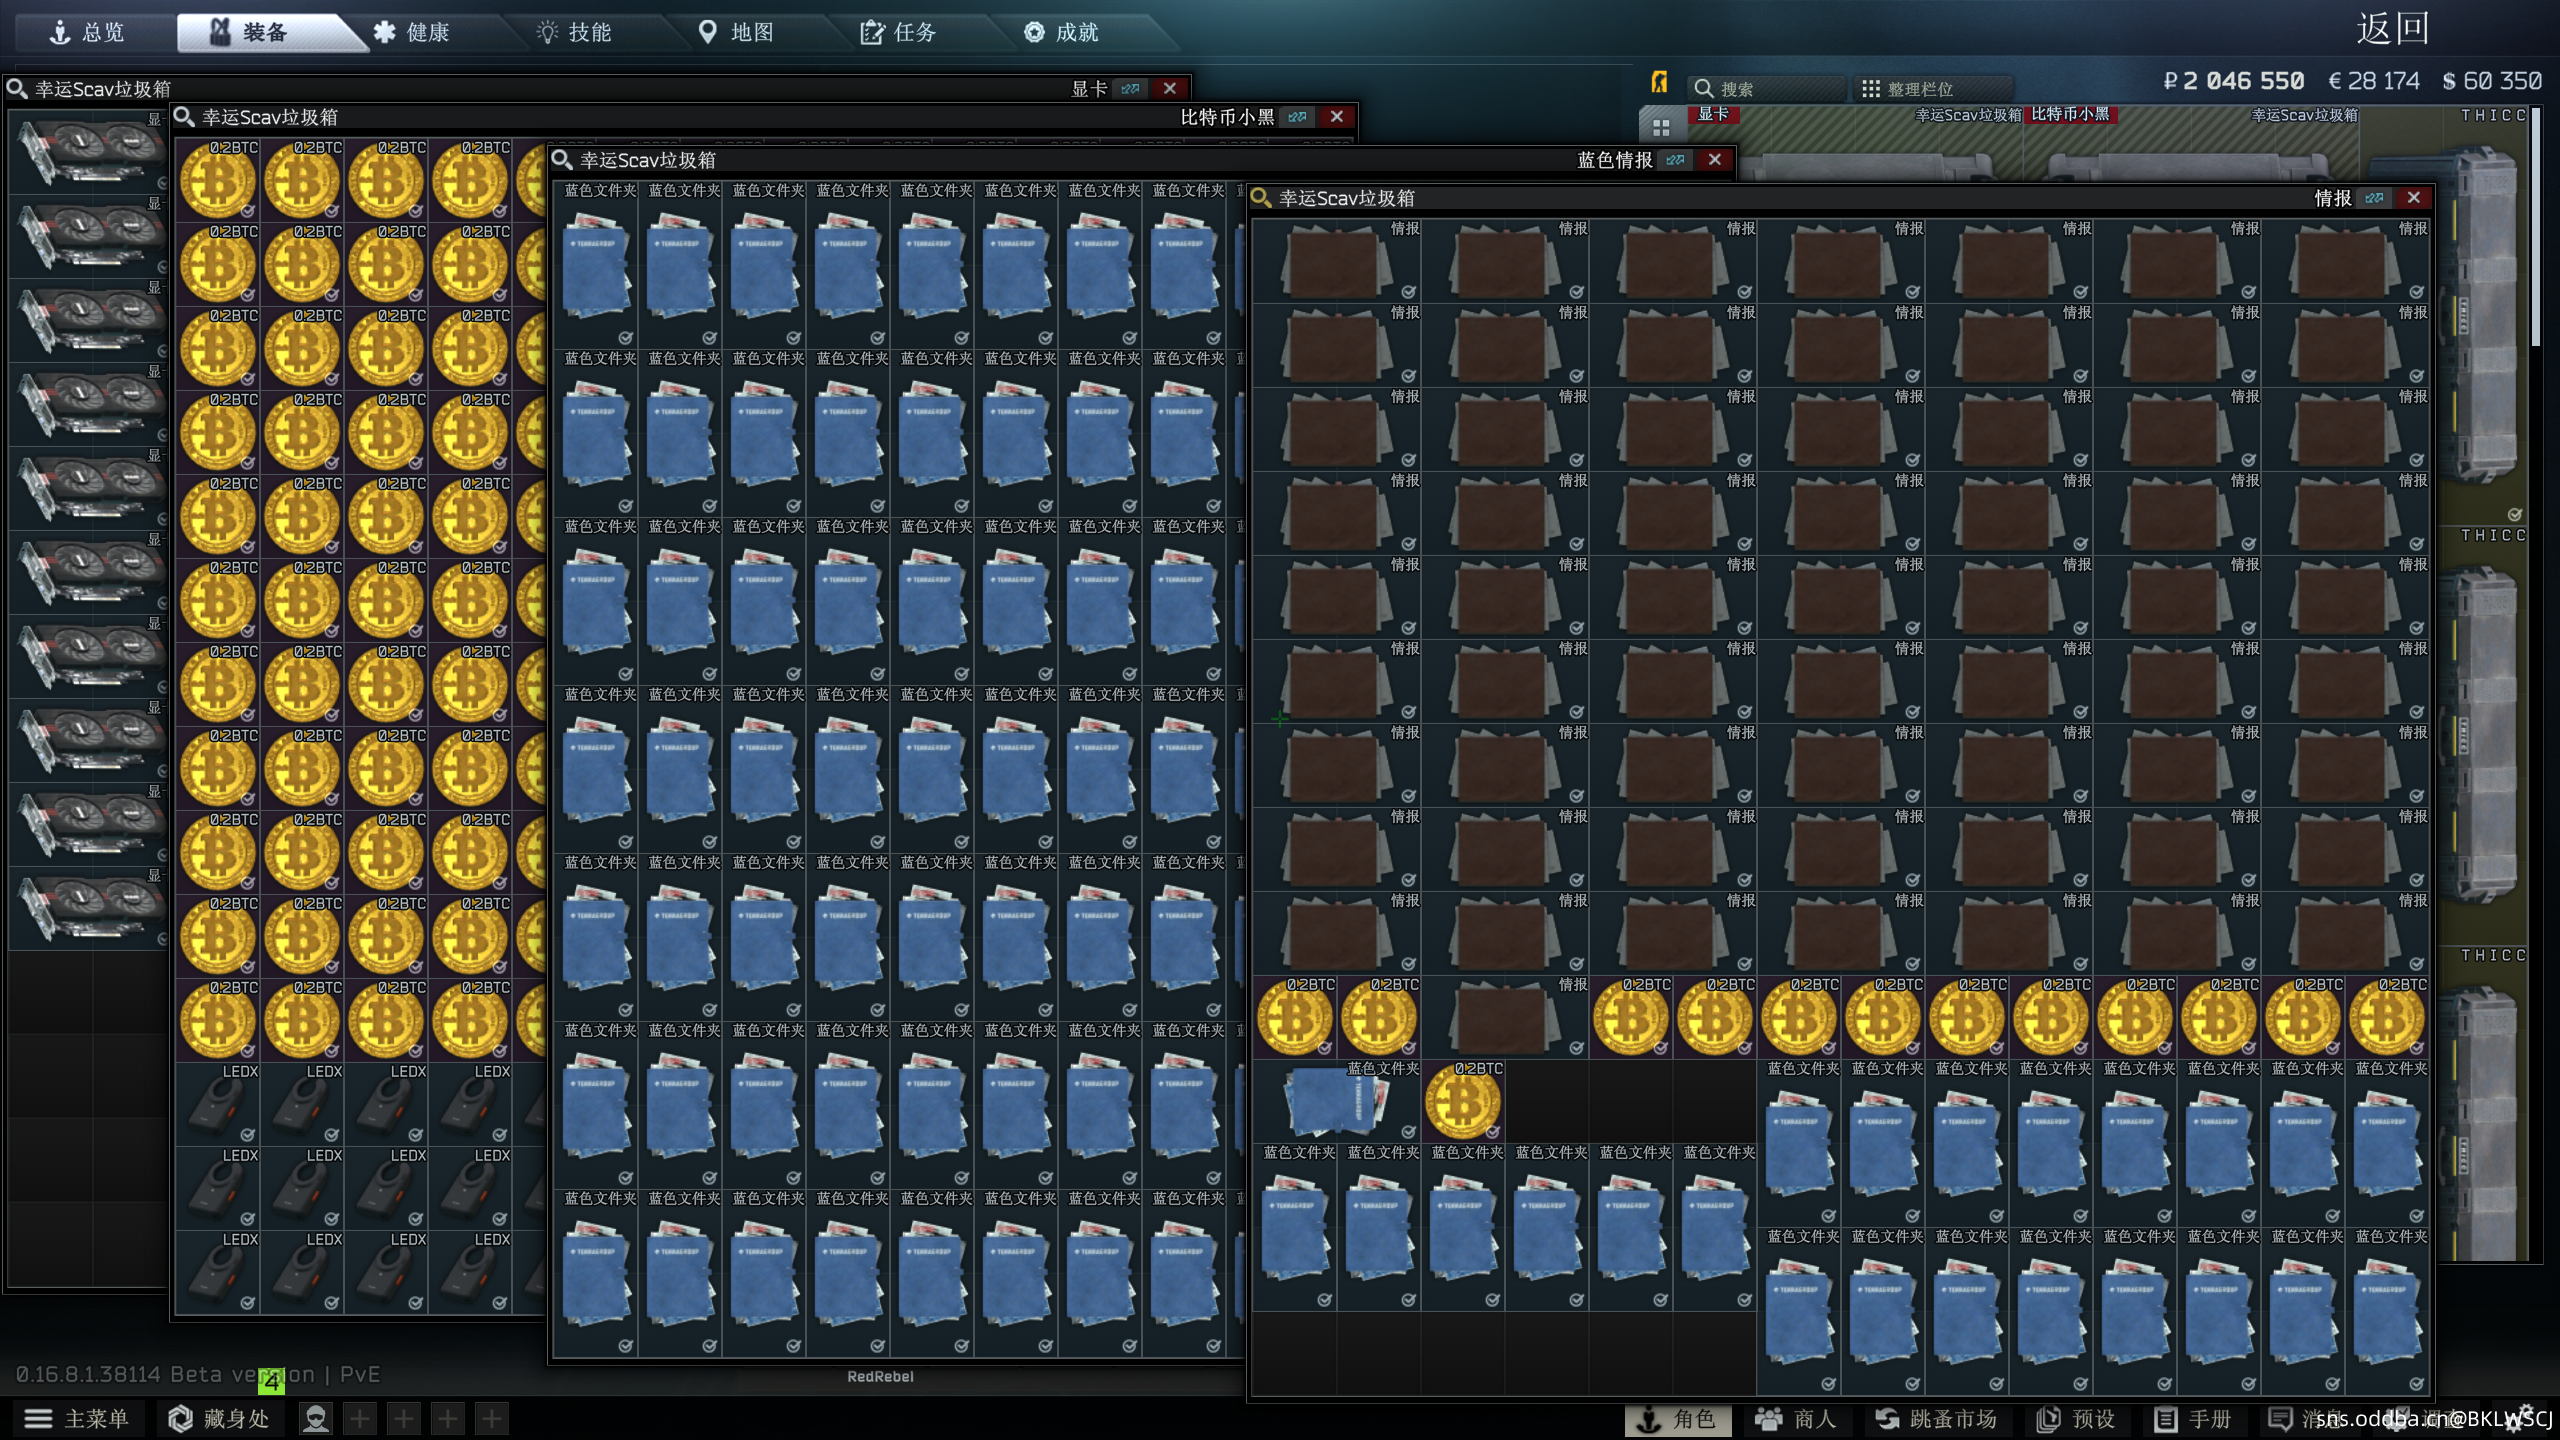2560x1440 pixels.
Task: Click the character avatar icon in bottom bar
Action: point(316,1418)
